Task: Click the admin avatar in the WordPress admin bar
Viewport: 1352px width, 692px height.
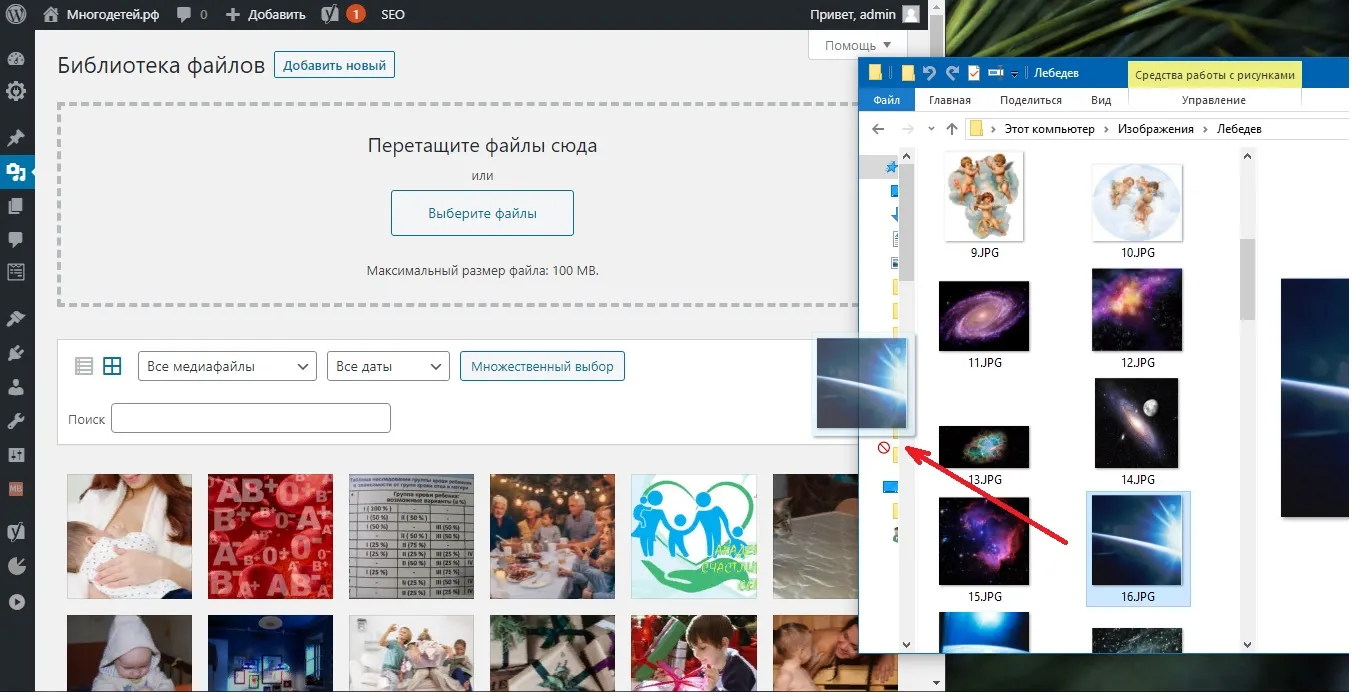Action: (910, 15)
